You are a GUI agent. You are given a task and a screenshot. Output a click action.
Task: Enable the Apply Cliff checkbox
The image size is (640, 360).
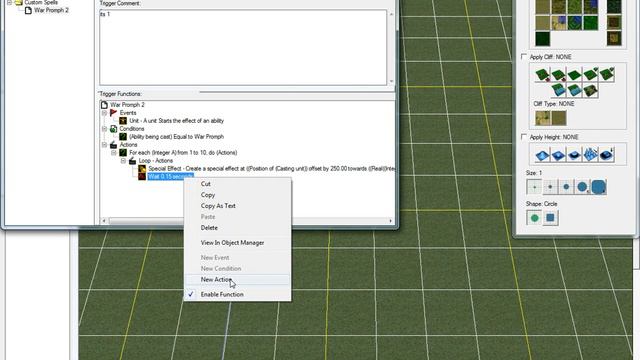[524, 57]
